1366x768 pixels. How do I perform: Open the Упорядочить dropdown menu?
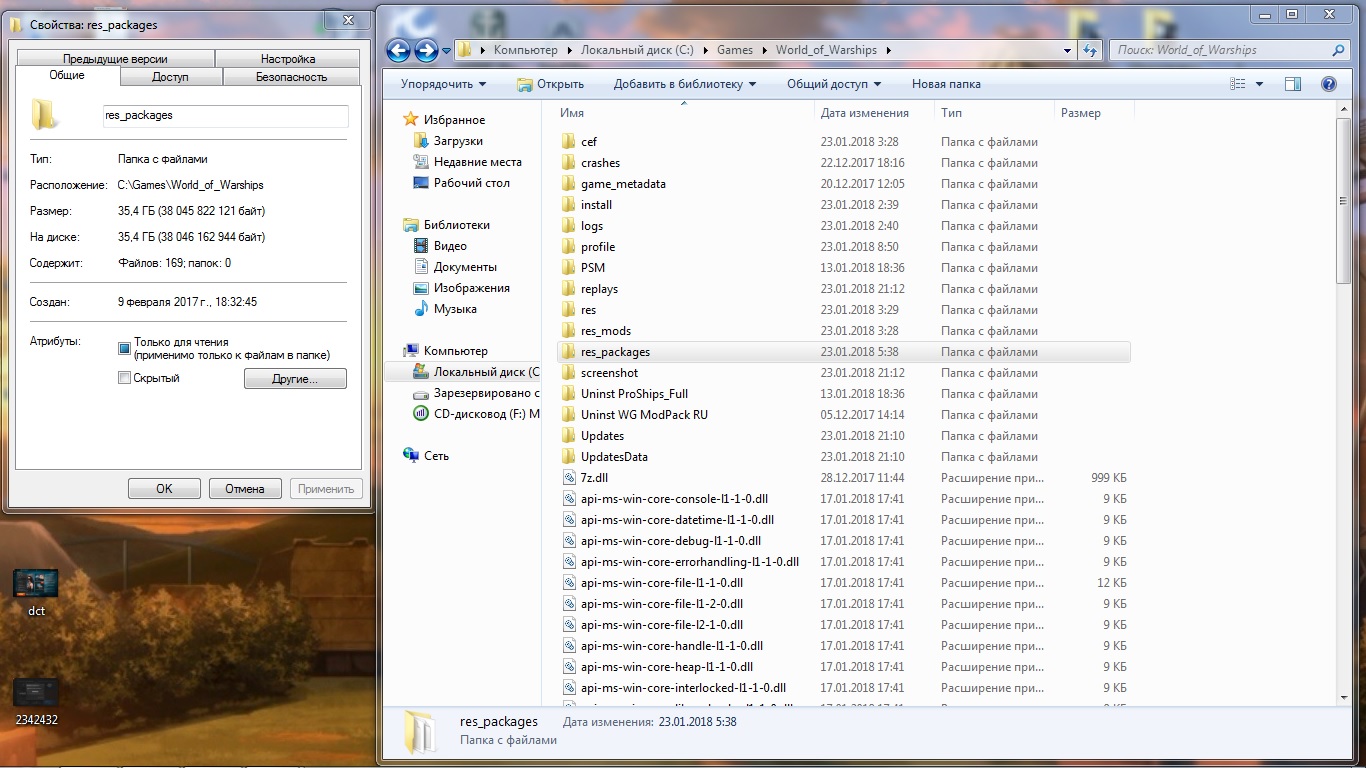pyautogui.click(x=443, y=84)
